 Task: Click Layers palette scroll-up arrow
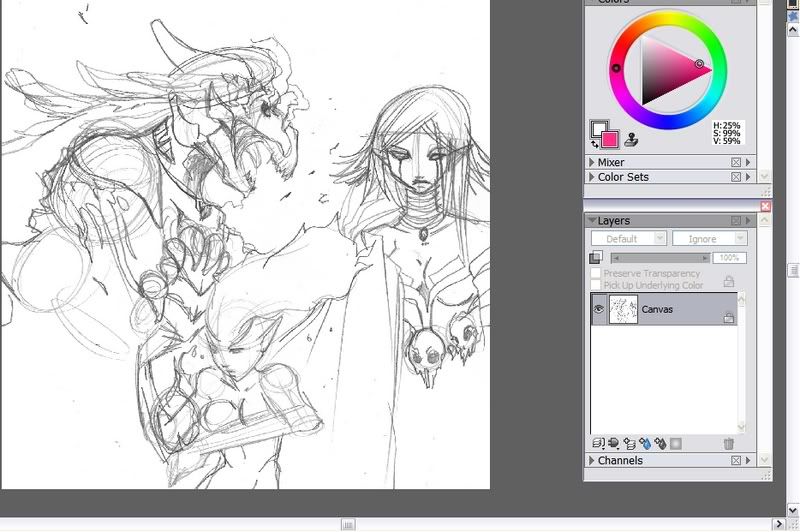pyautogui.click(x=764, y=220)
